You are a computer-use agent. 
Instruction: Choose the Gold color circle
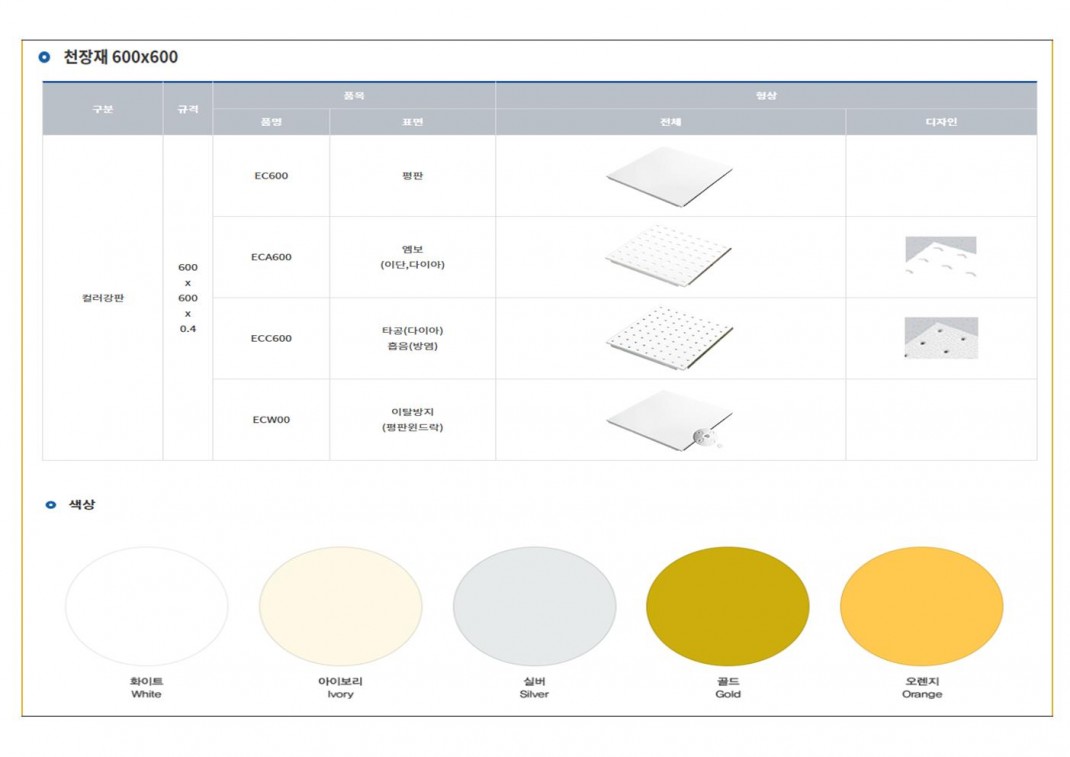click(728, 606)
